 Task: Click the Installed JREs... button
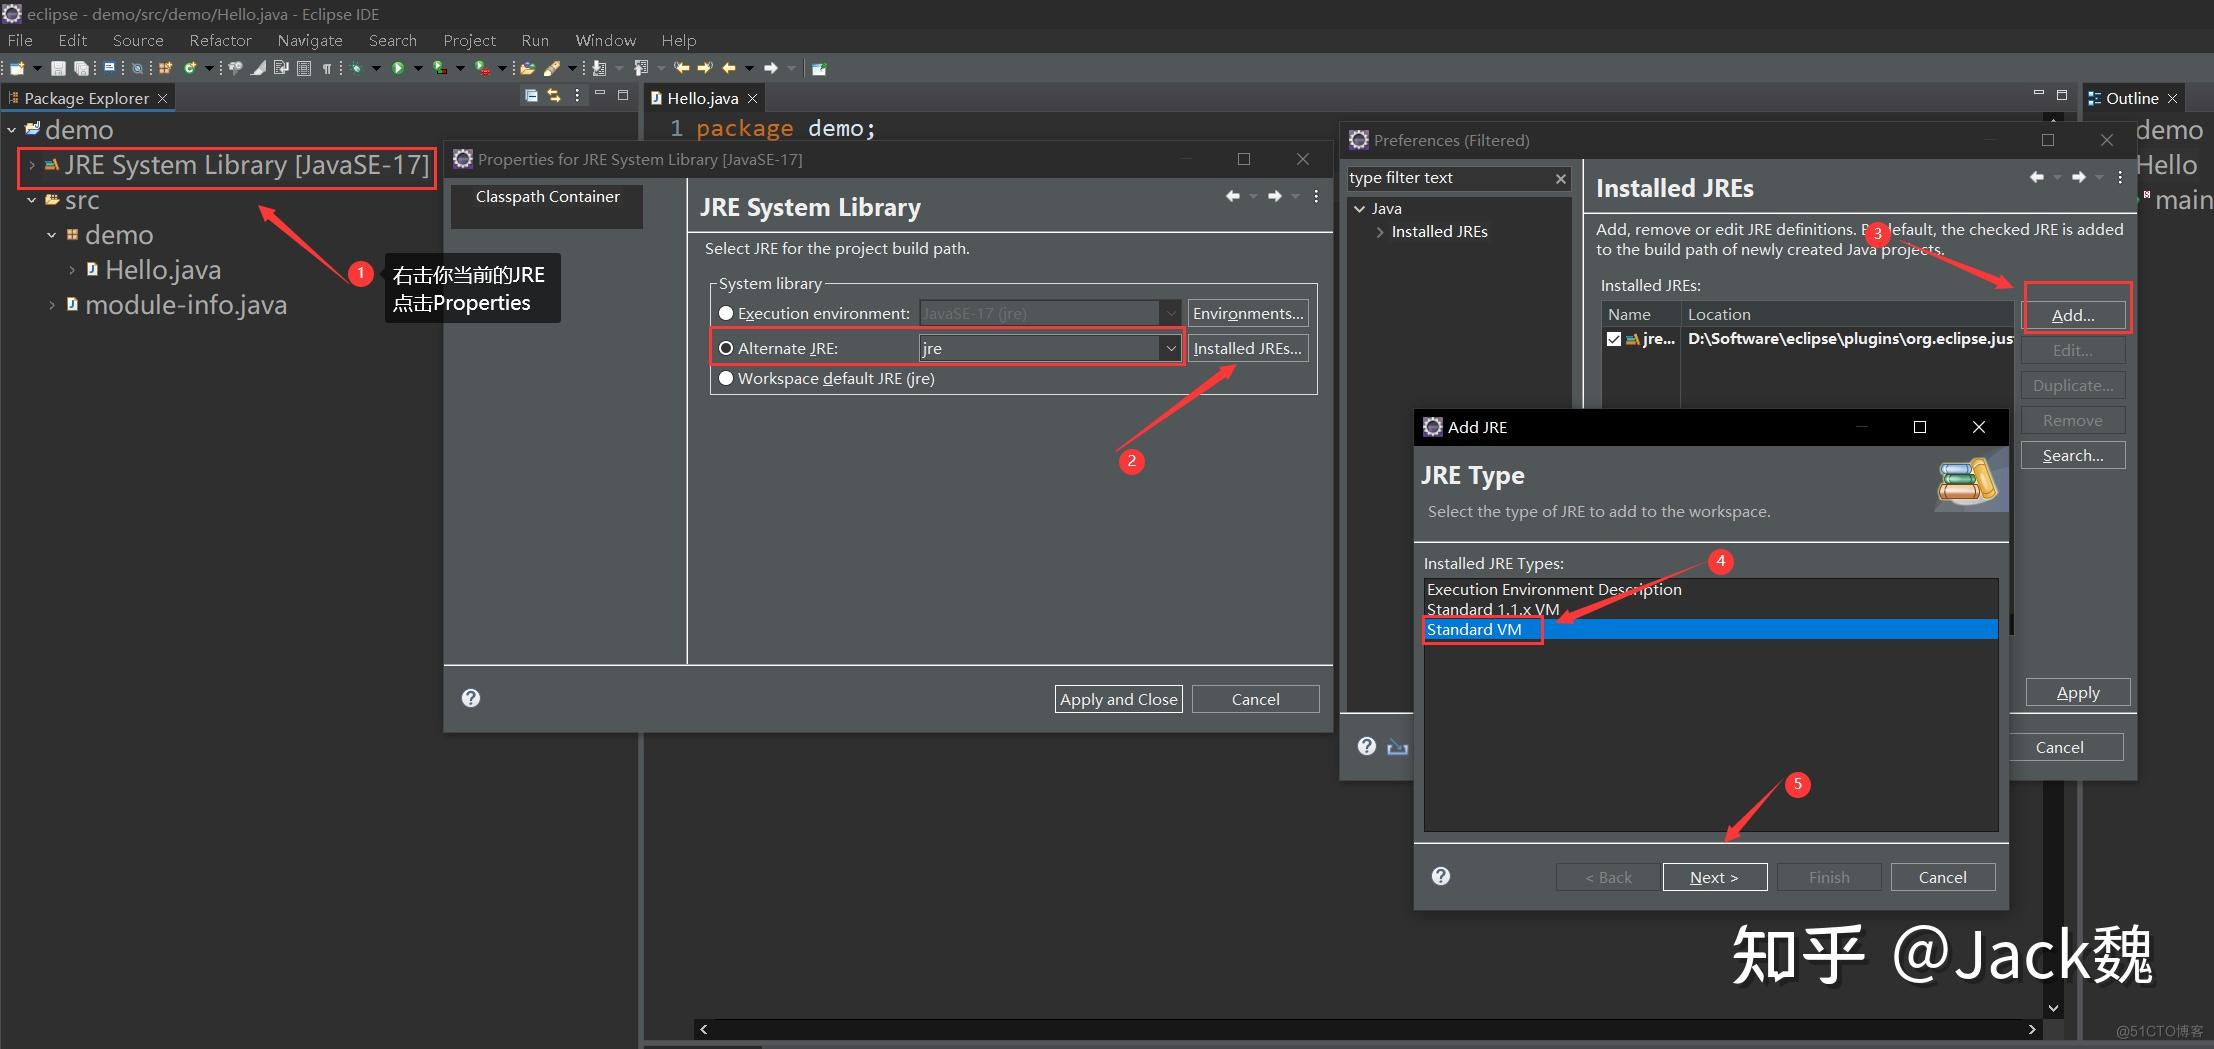click(x=1248, y=348)
